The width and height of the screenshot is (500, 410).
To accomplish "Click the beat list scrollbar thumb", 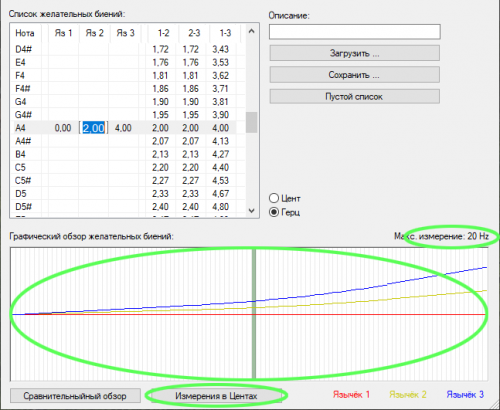I will [252, 123].
